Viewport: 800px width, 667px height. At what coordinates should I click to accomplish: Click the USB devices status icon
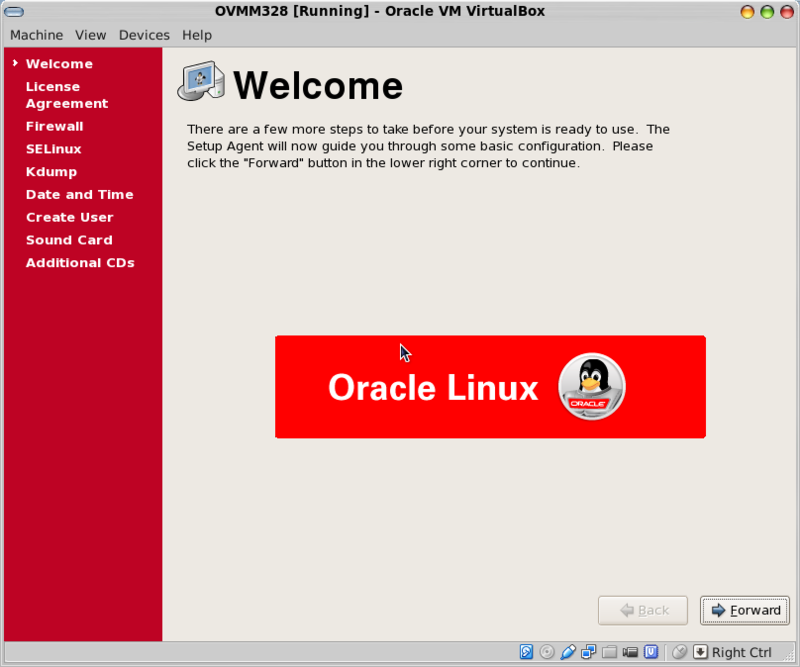pos(568,652)
